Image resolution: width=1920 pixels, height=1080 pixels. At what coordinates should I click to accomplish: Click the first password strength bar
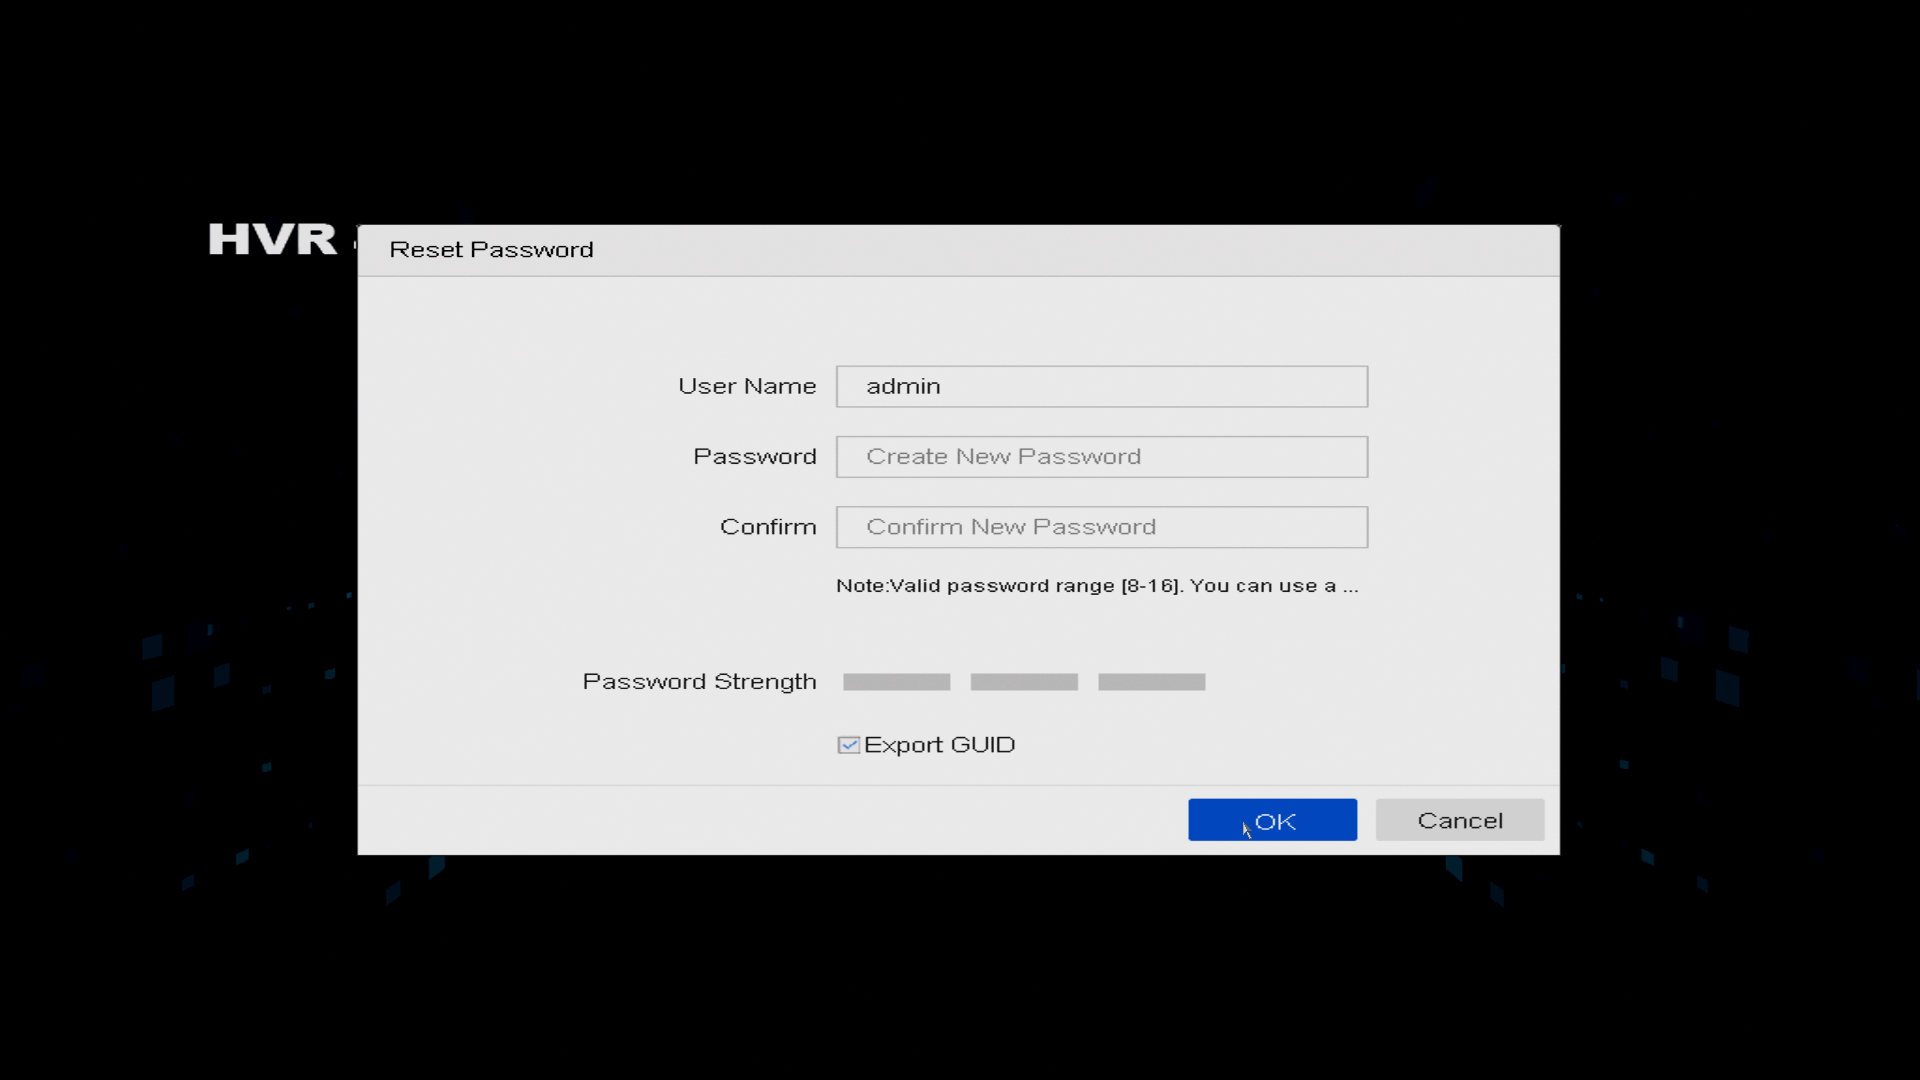[896, 682]
